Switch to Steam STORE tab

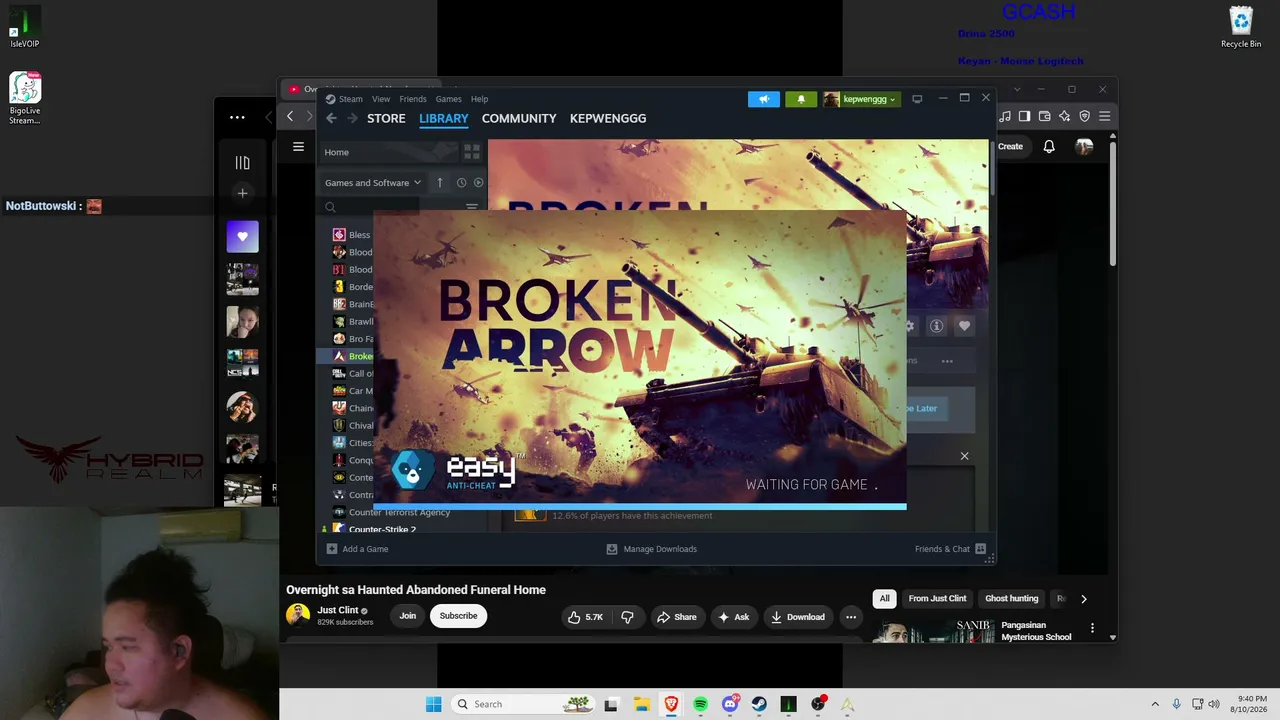tap(386, 118)
